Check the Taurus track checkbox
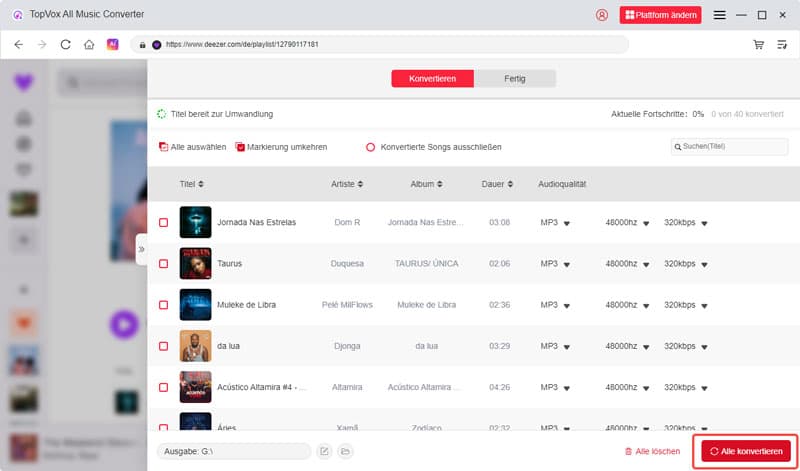800x471 pixels. click(163, 264)
